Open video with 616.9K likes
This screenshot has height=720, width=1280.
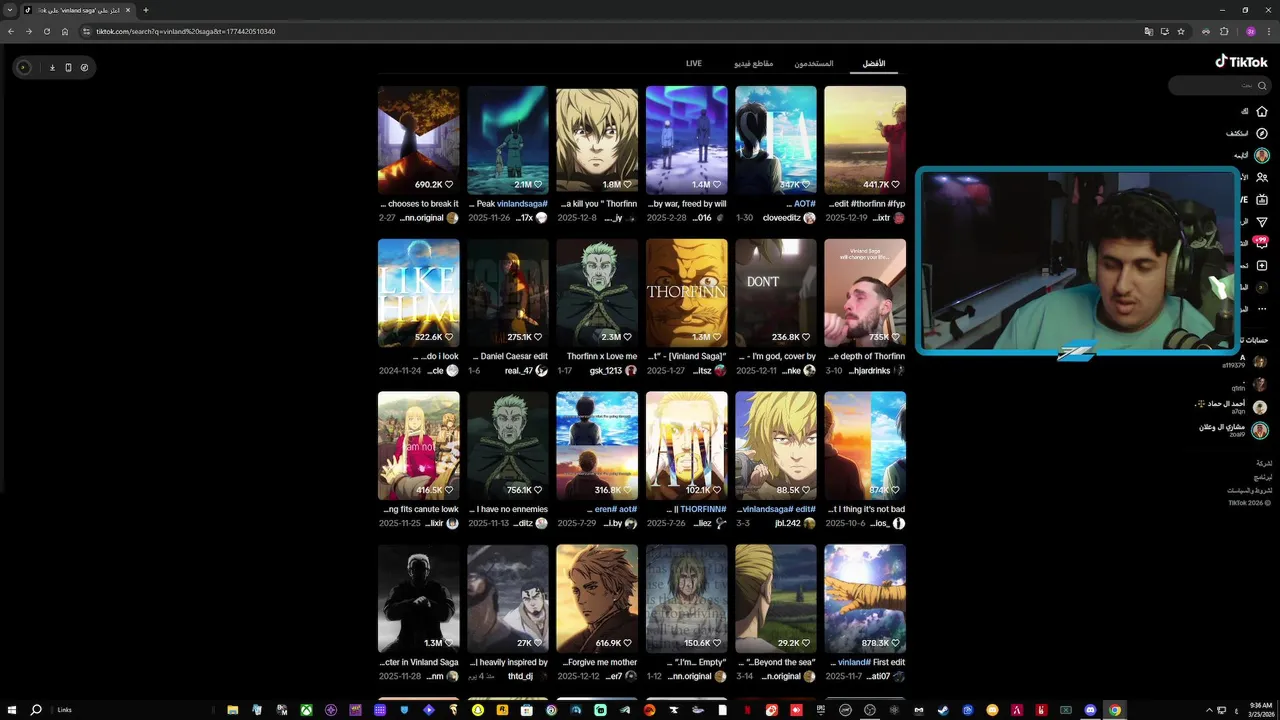(597, 599)
